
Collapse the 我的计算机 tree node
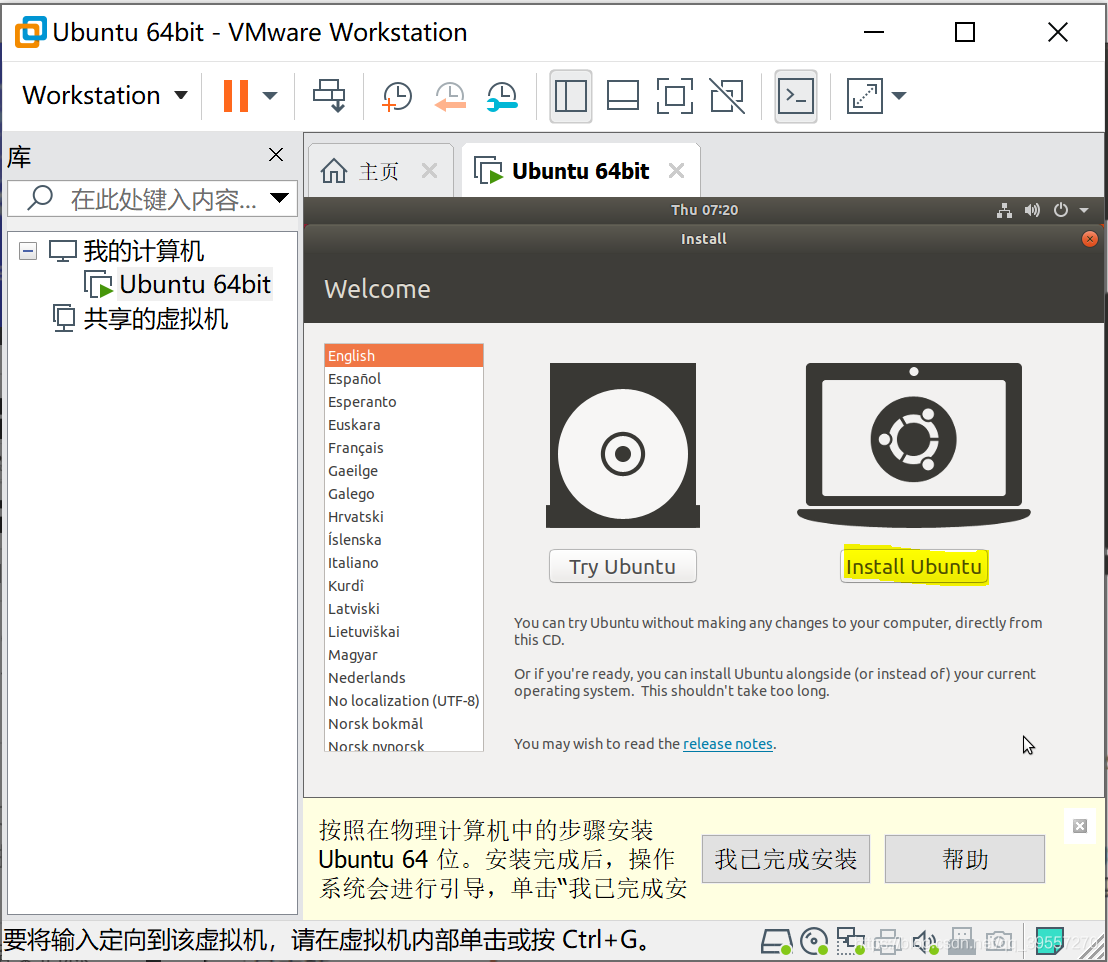click(x=27, y=250)
